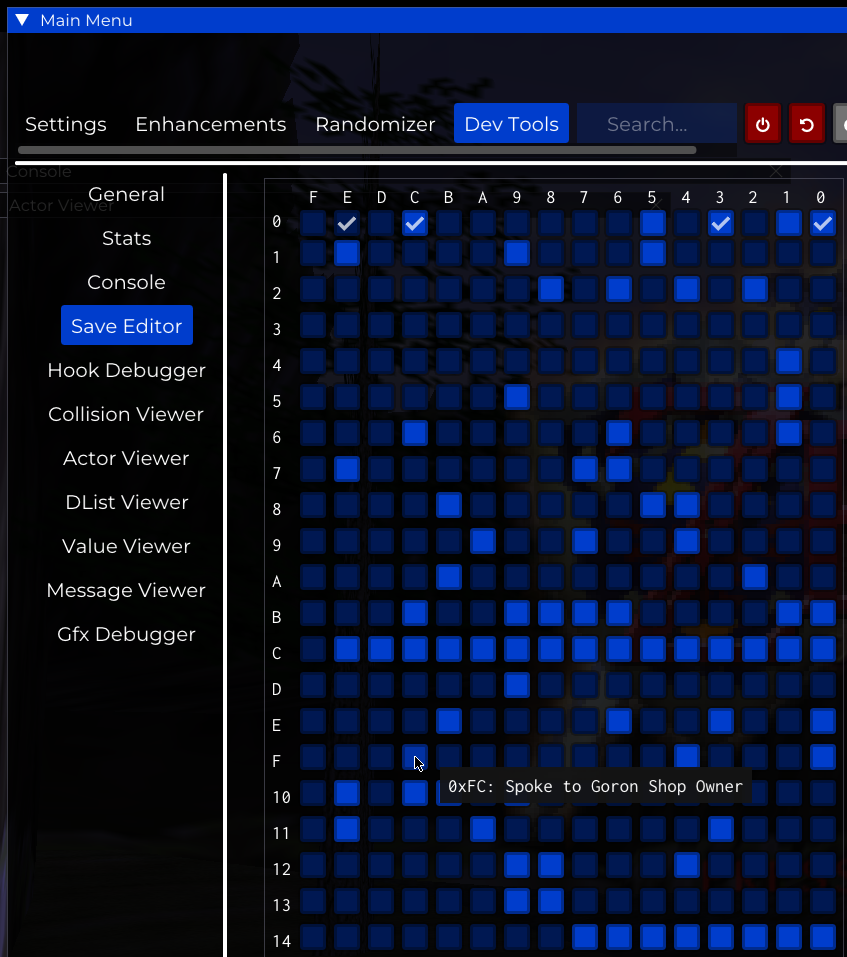The height and width of the screenshot is (957, 847).
Task: Switch to the Enhancements tab
Action: click(211, 124)
